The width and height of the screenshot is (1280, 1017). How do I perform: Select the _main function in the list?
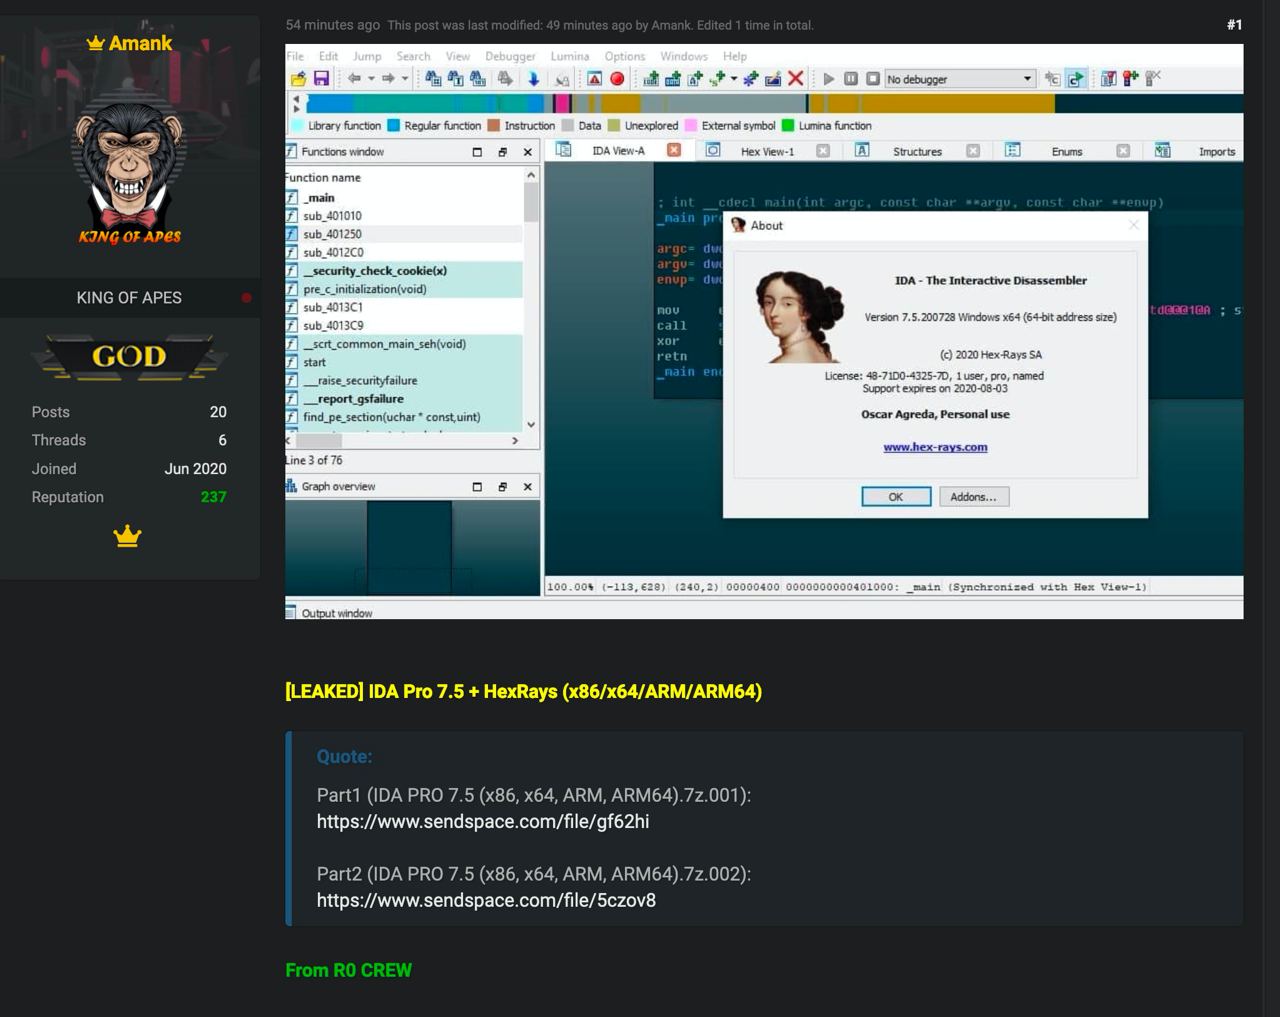(x=403, y=198)
